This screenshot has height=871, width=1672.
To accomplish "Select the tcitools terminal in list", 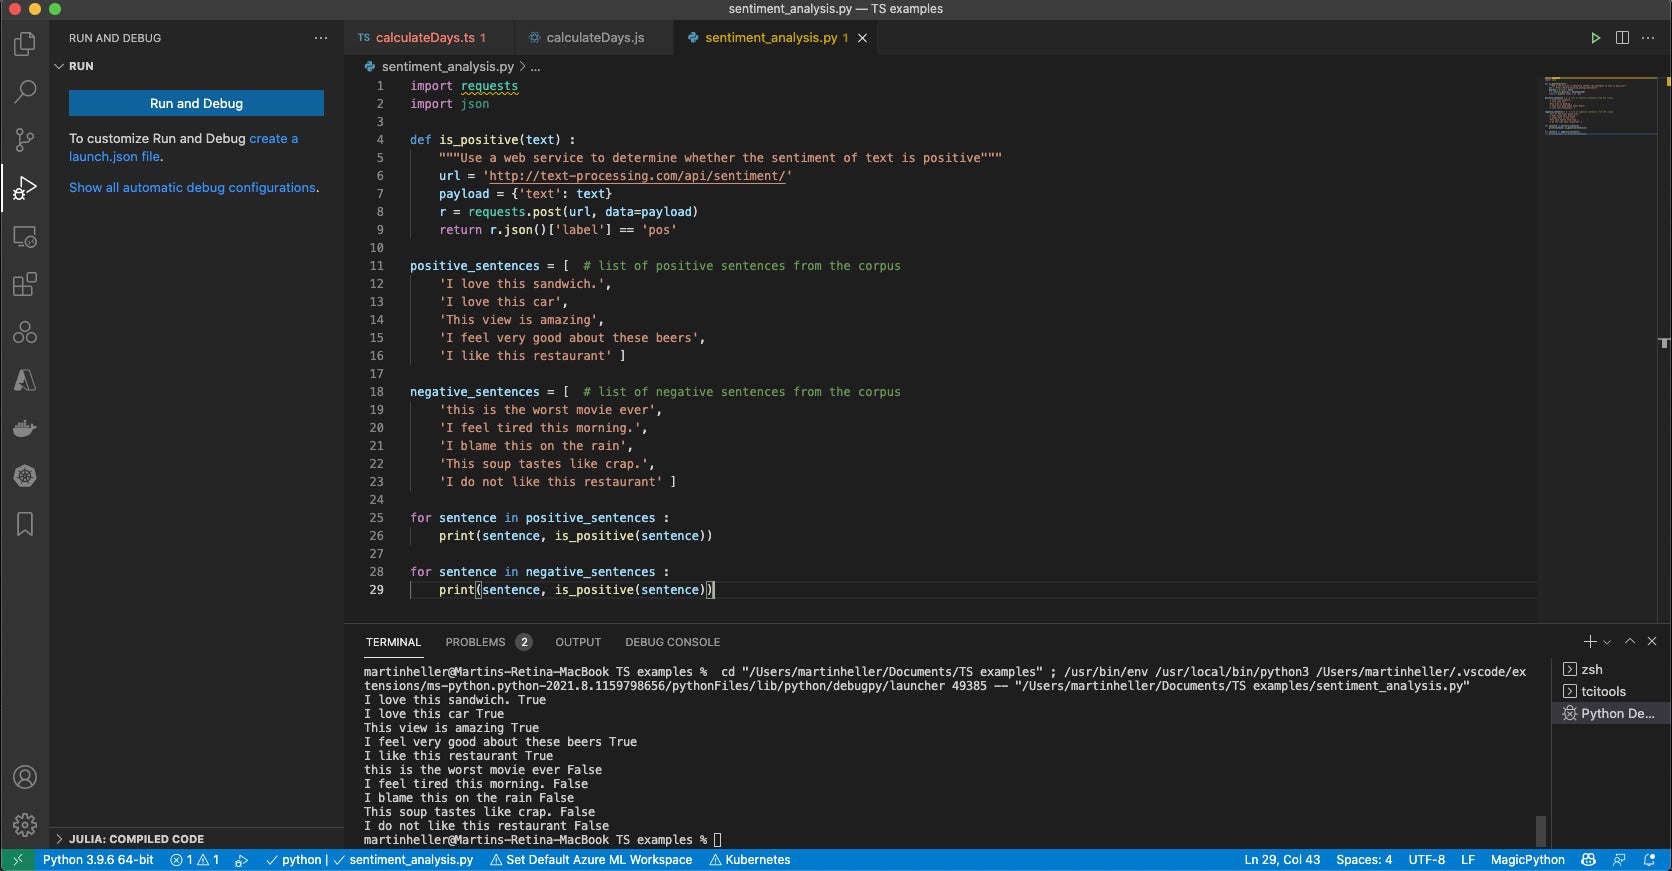I will point(1610,692).
